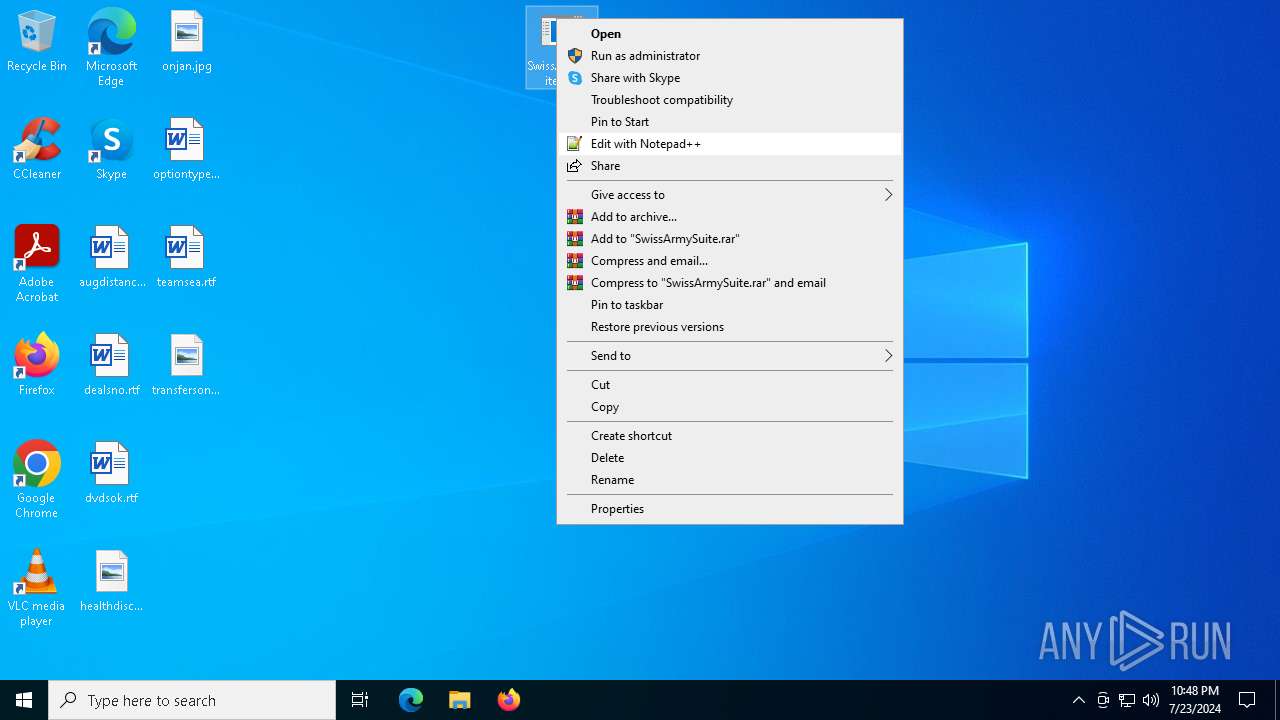Image resolution: width=1280 pixels, height=720 pixels.
Task: Open the volume control tray icon
Action: pos(1151,700)
